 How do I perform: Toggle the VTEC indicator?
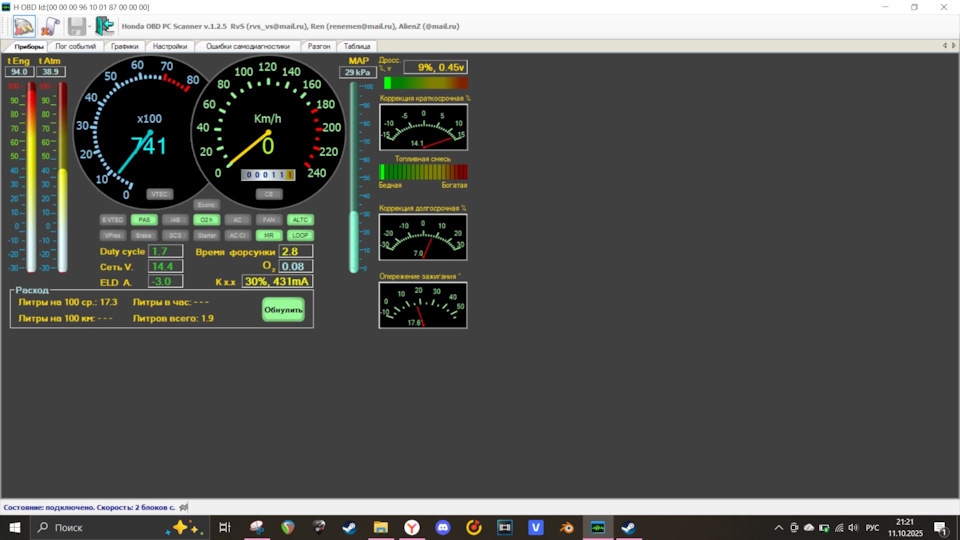[x=160, y=194]
